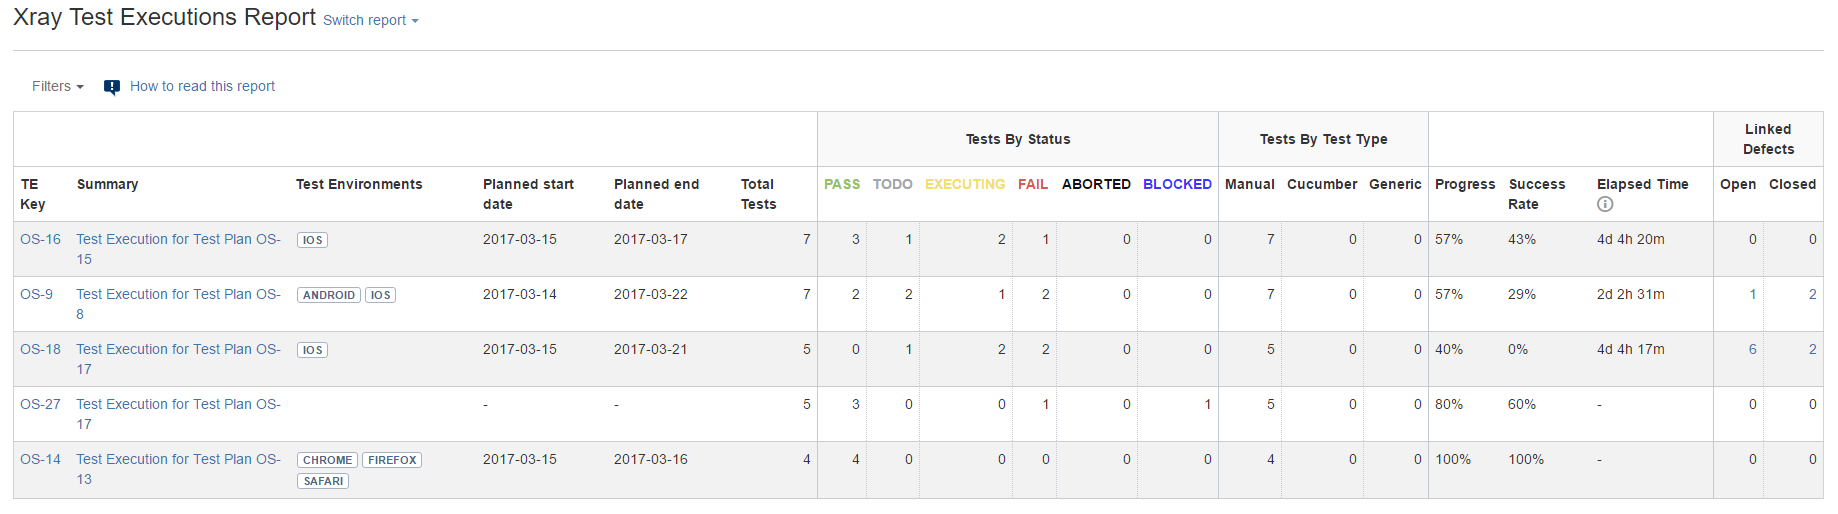The image size is (1838, 514).
Task: Expand the Filters dropdown
Action: click(x=58, y=86)
